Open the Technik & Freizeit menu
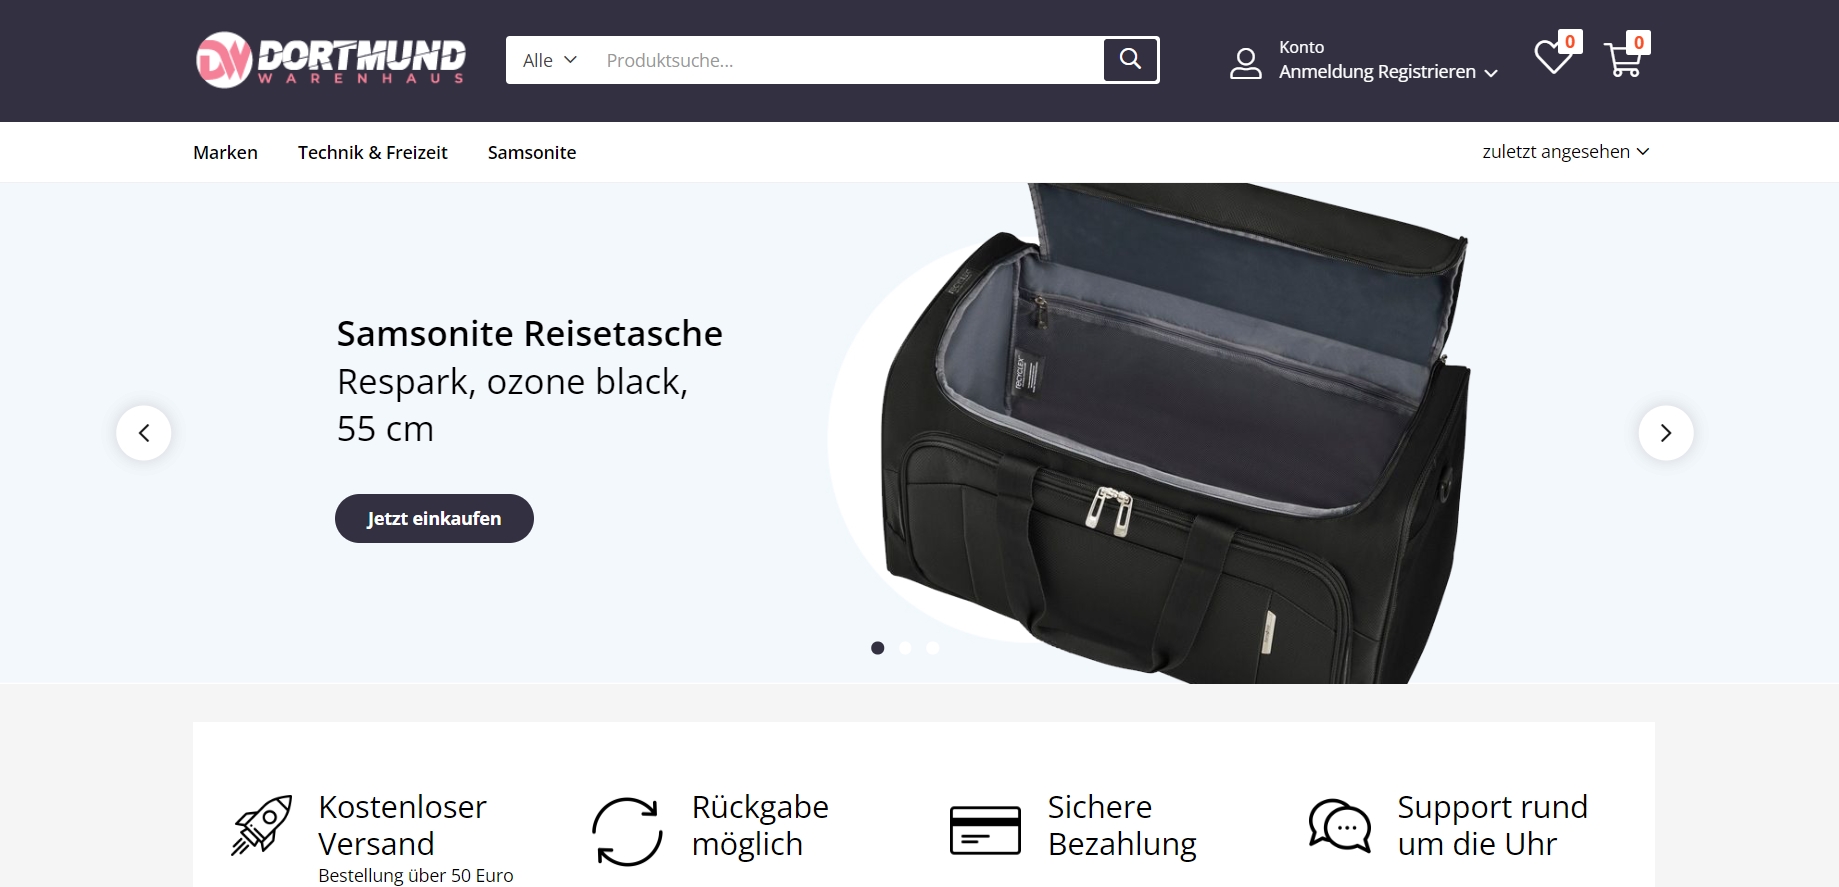 (x=373, y=152)
